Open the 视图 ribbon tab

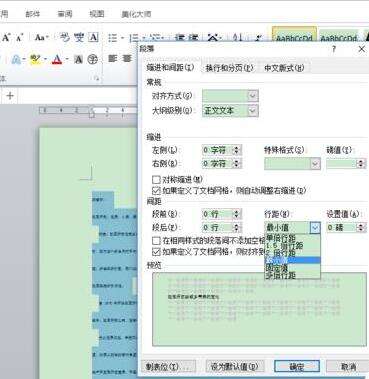(x=97, y=14)
